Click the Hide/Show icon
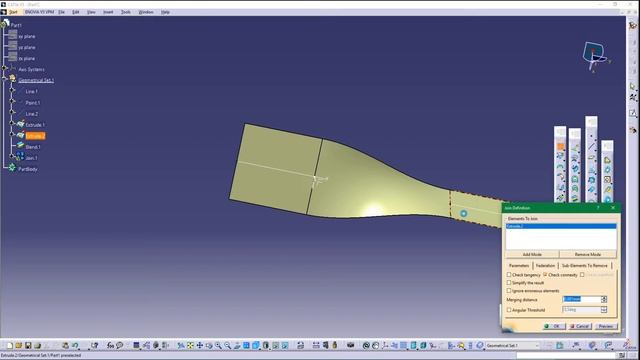The image size is (640, 360). 276,346
